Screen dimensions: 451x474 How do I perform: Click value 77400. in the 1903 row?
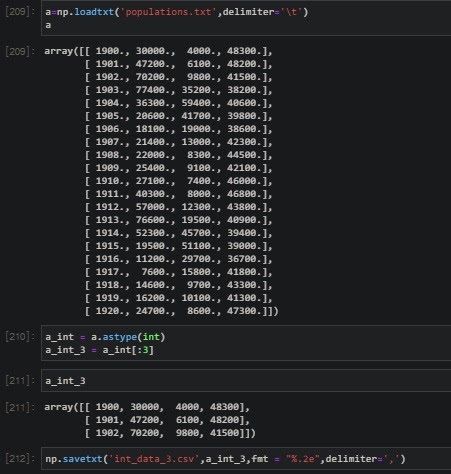pos(153,90)
